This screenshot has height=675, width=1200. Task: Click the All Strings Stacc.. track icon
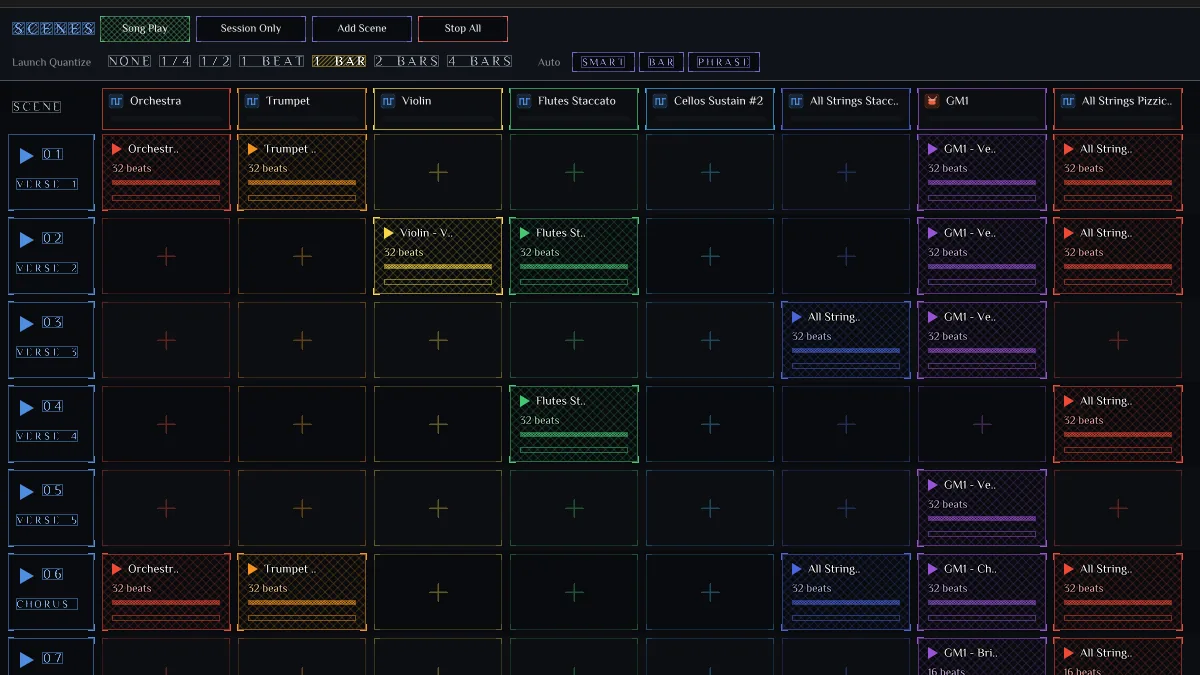coord(796,101)
